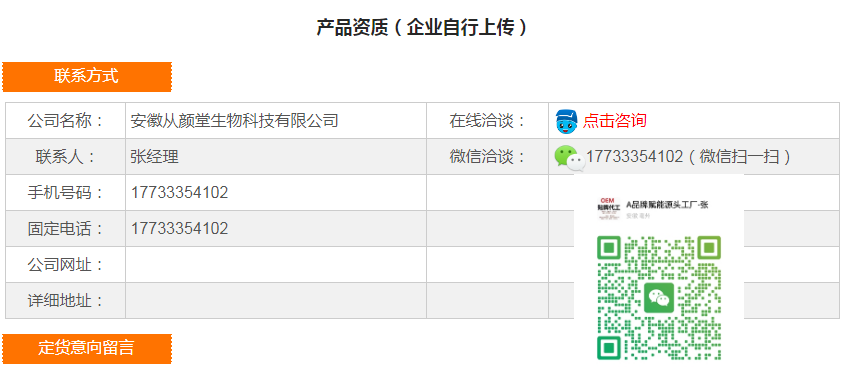Screen dimensions: 846x372
Task: Click the 公司名称 label cell
Action: [65, 120]
